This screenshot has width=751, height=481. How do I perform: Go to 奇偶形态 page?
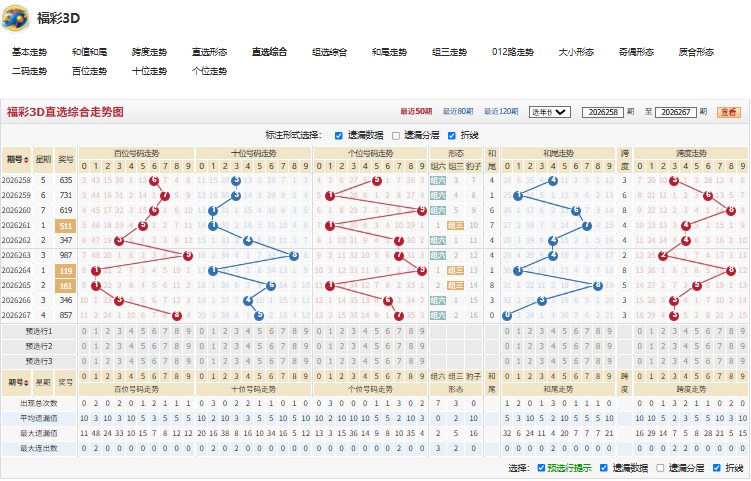pos(636,52)
